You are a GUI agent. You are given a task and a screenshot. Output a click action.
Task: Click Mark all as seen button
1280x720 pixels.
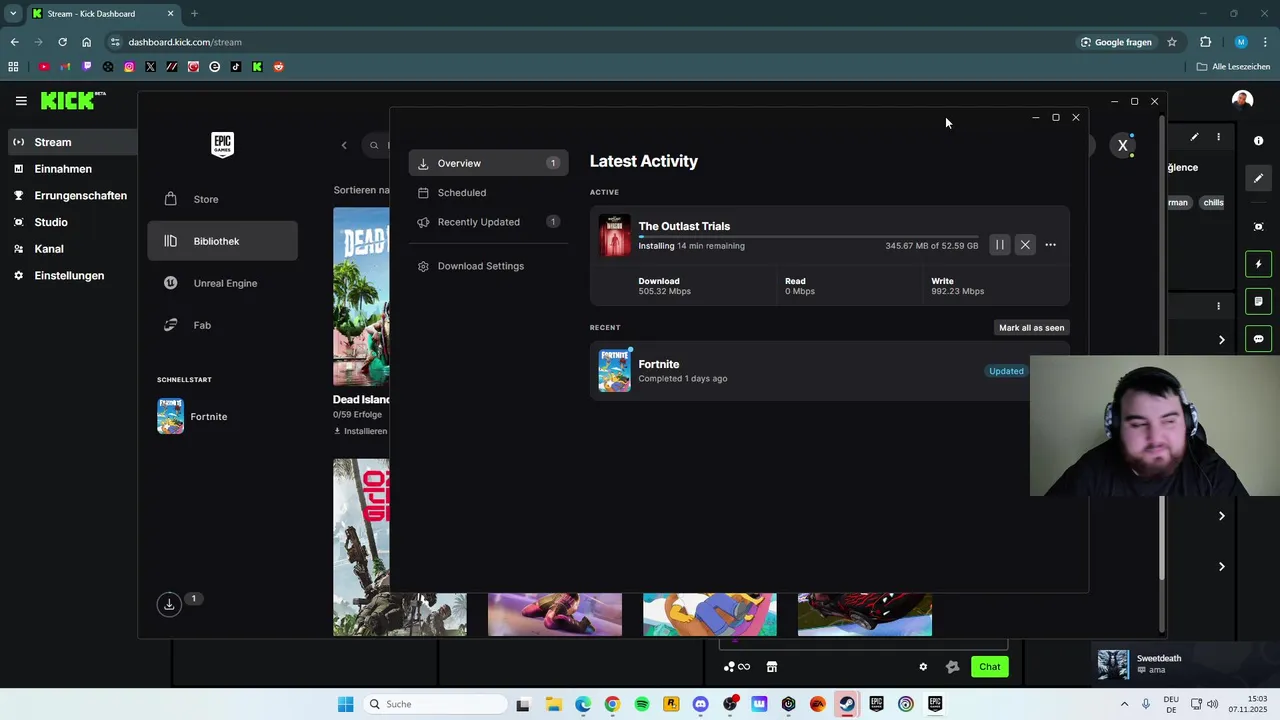1031,328
